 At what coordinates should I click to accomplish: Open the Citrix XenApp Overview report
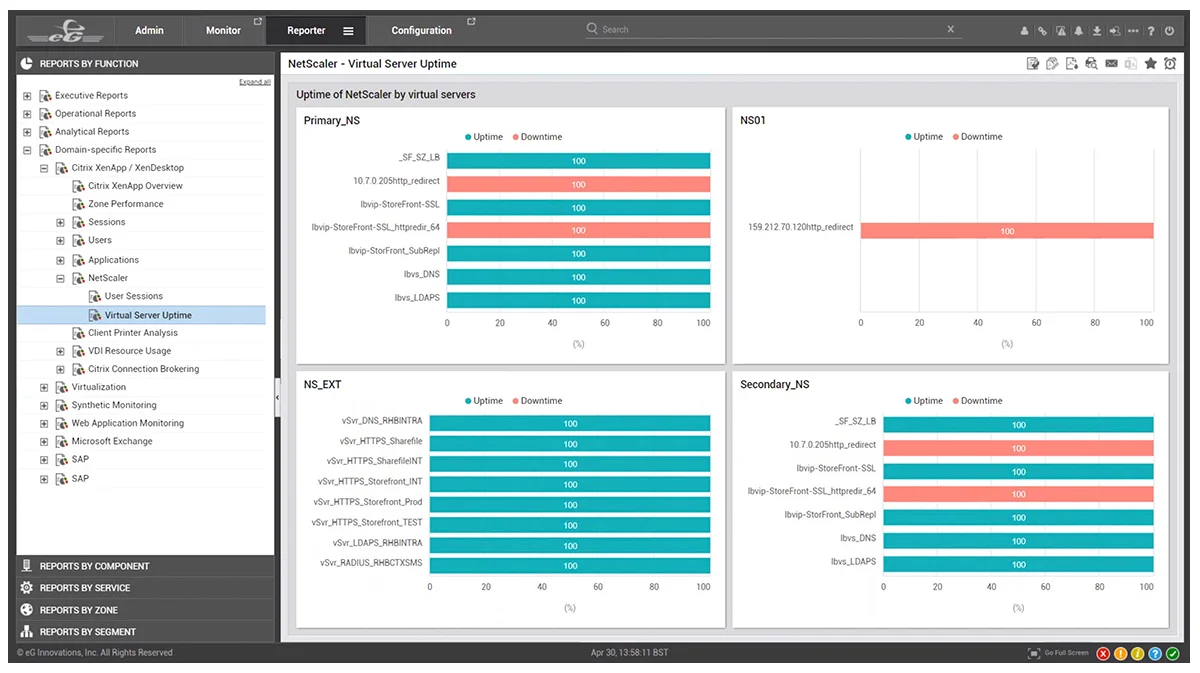135,186
